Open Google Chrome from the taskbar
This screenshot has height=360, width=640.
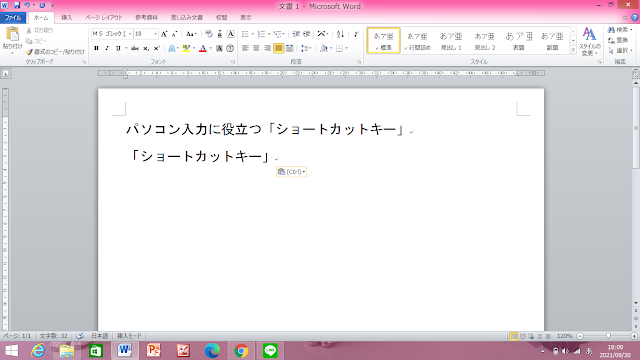pyautogui.click(x=241, y=351)
